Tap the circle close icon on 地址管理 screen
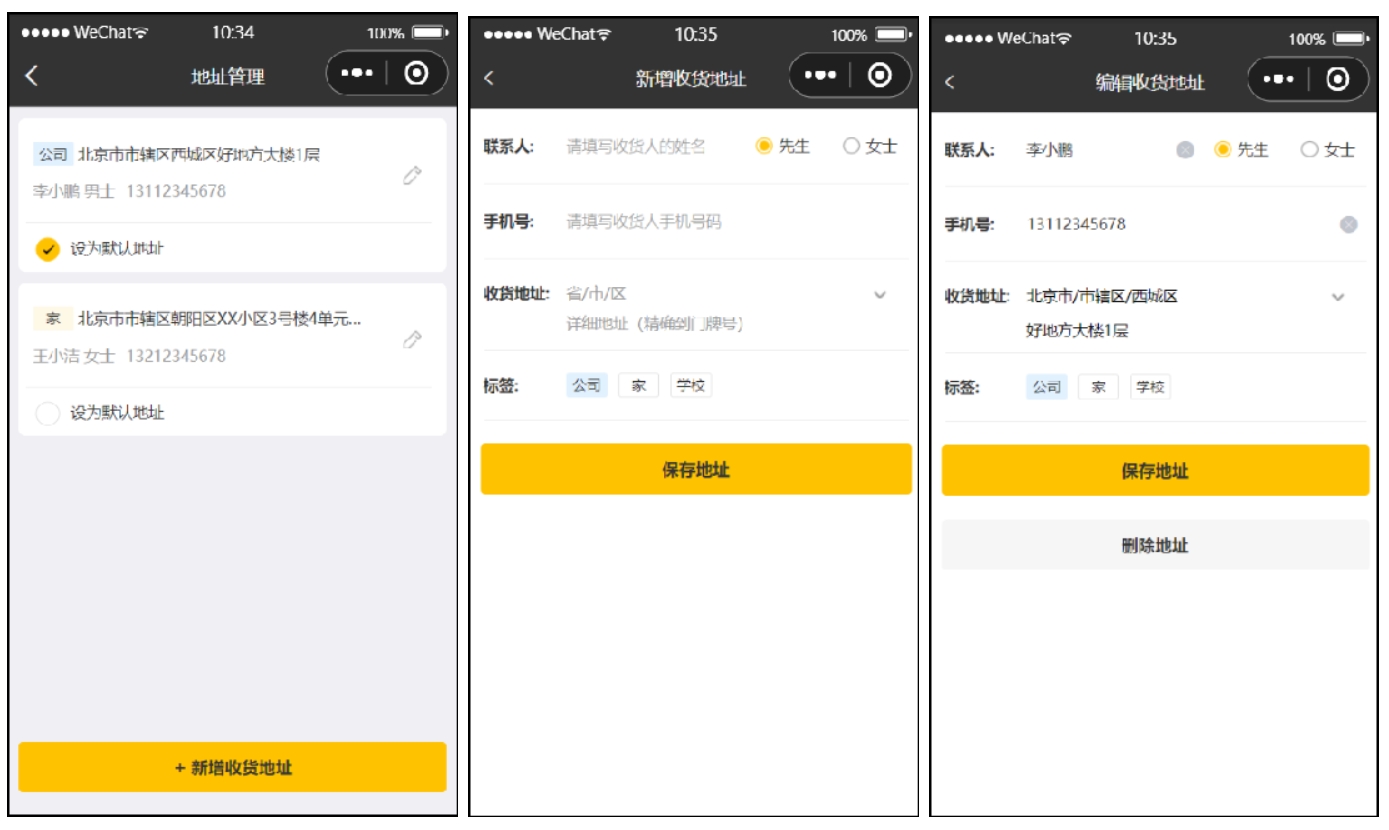 [417, 74]
